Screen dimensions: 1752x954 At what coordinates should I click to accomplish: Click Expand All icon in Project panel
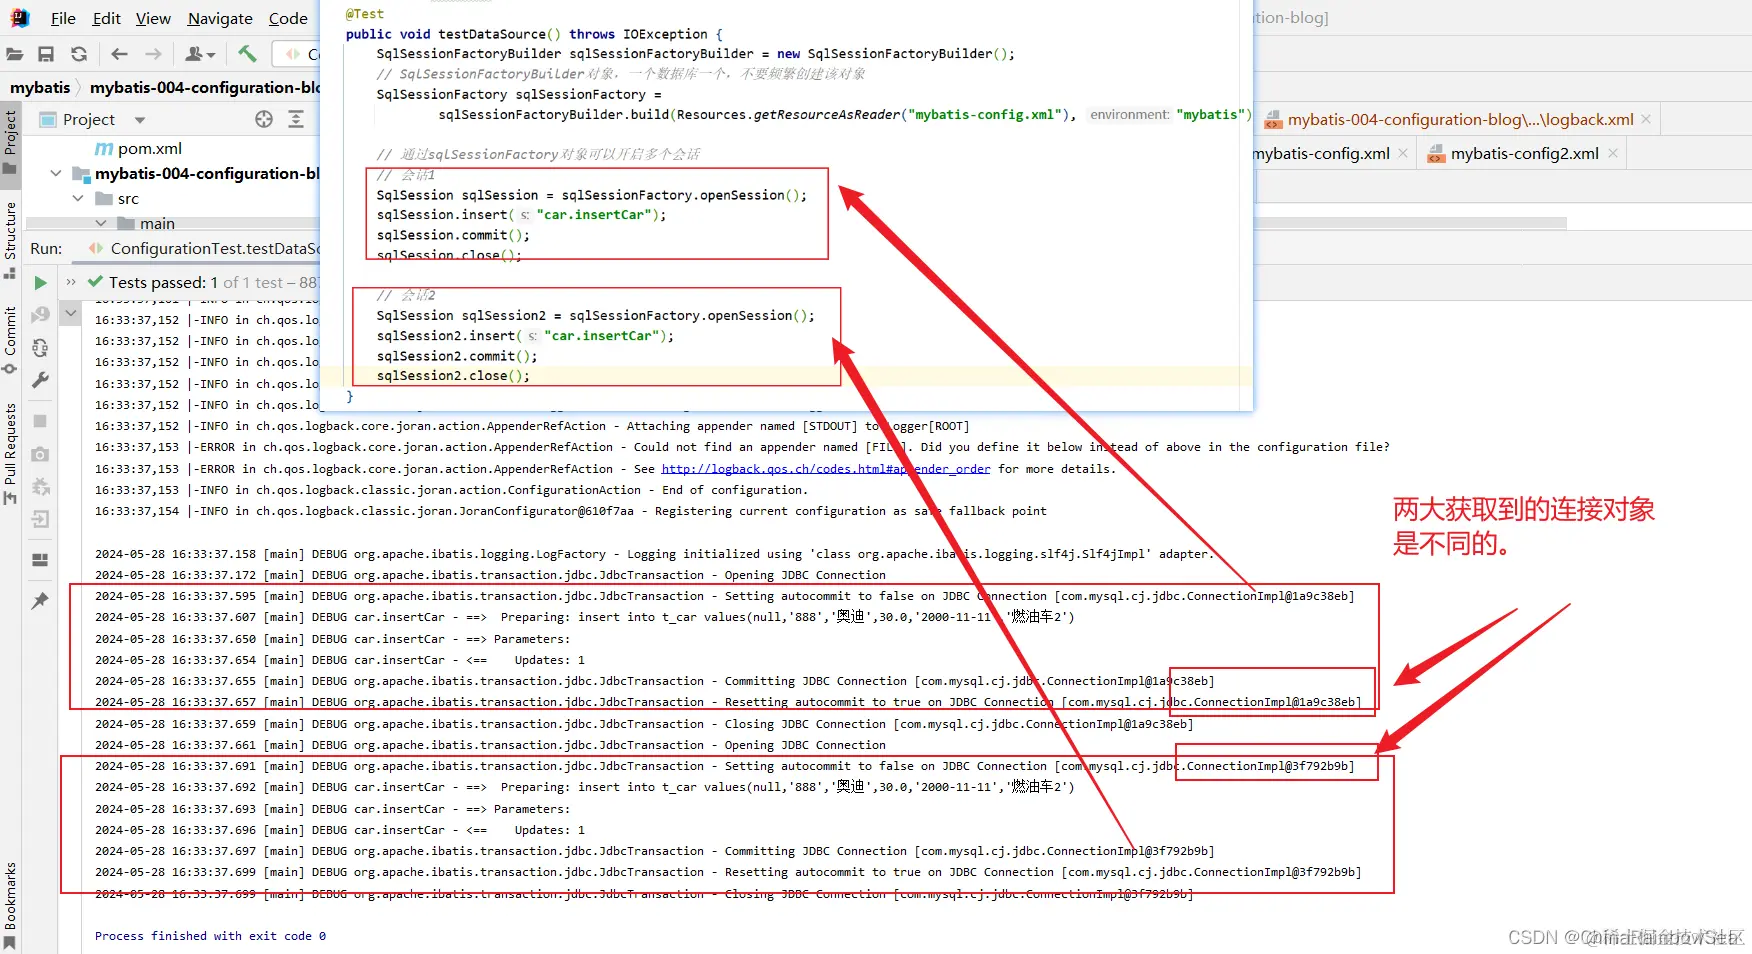tap(296, 119)
